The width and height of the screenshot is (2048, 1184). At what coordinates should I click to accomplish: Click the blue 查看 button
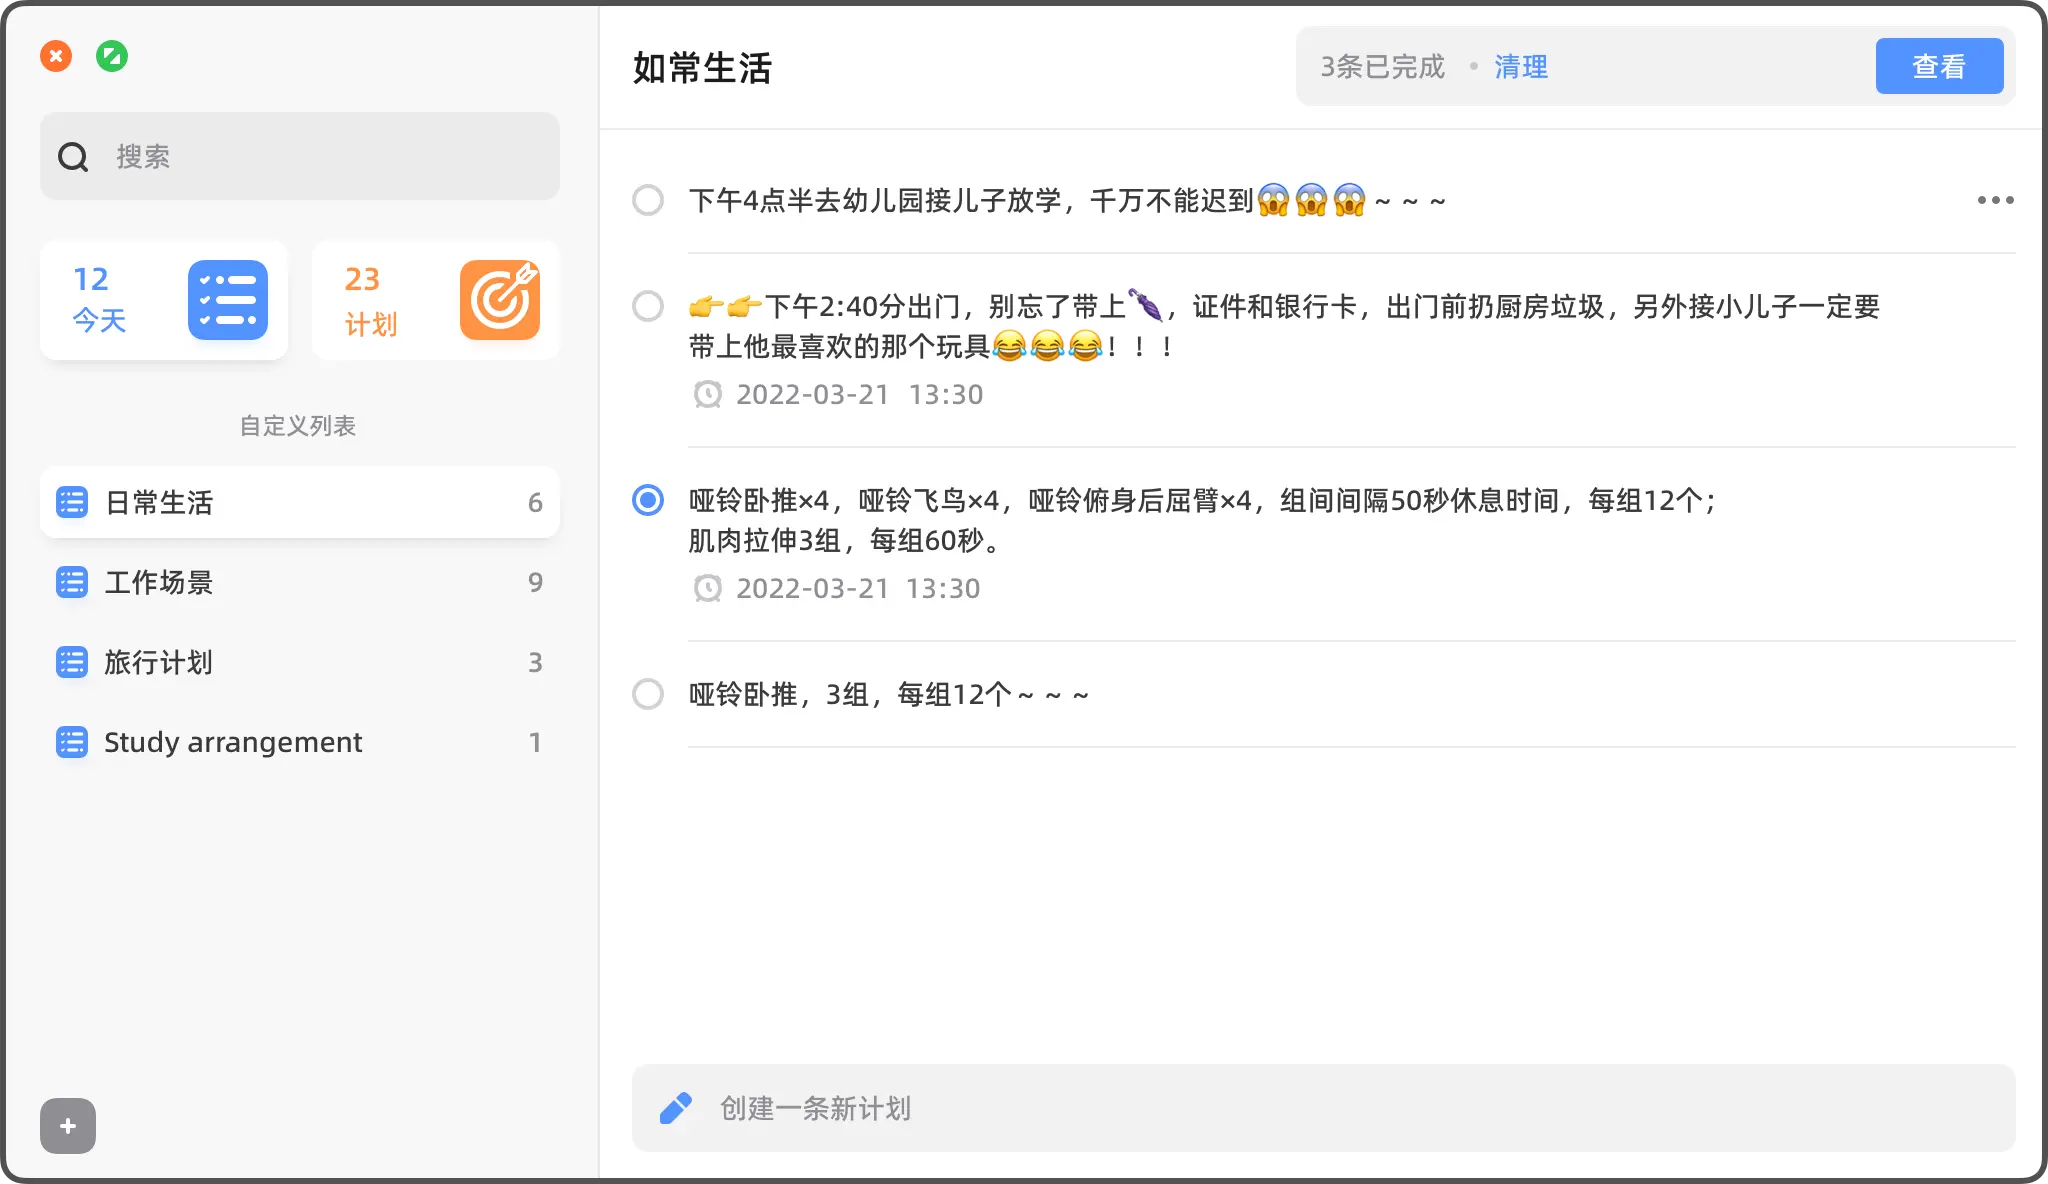(1939, 66)
